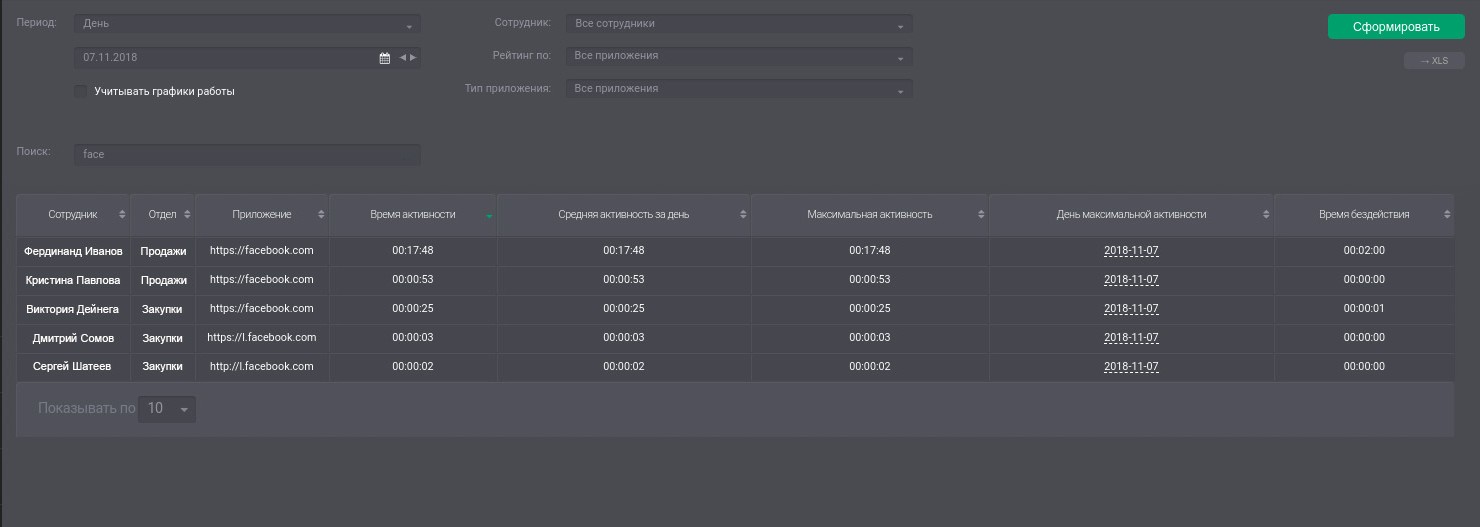Sort by Отдел column arrows
Viewport: 1480px width, 527px height.
coord(187,215)
